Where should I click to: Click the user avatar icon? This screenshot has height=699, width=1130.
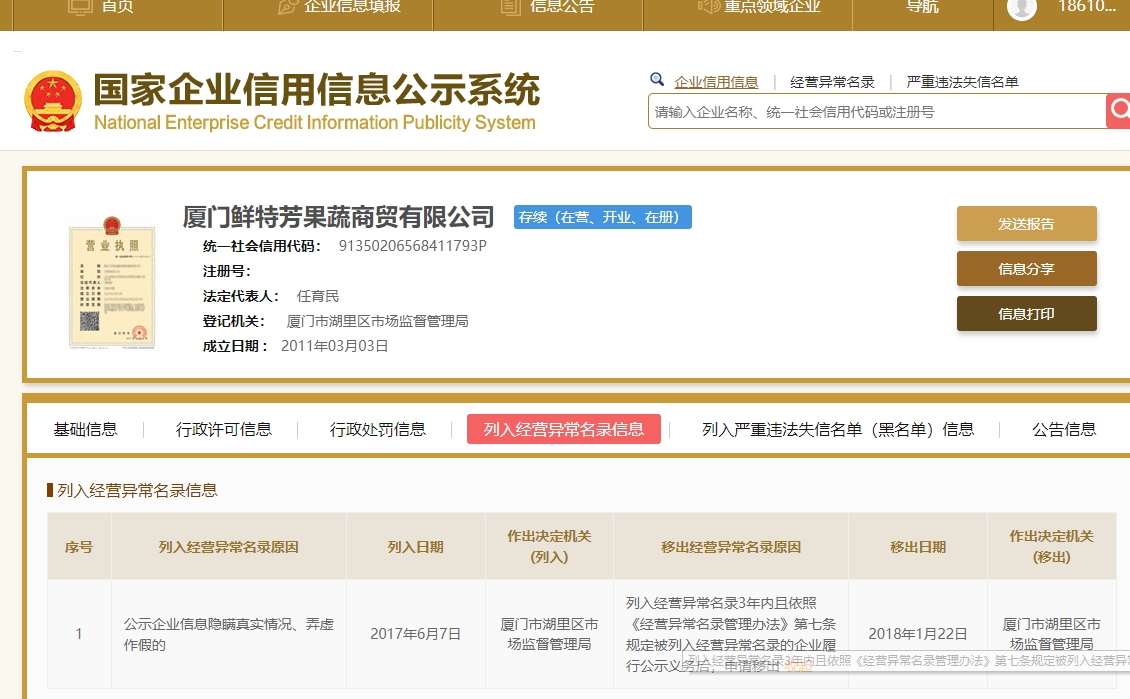click(1021, 7)
